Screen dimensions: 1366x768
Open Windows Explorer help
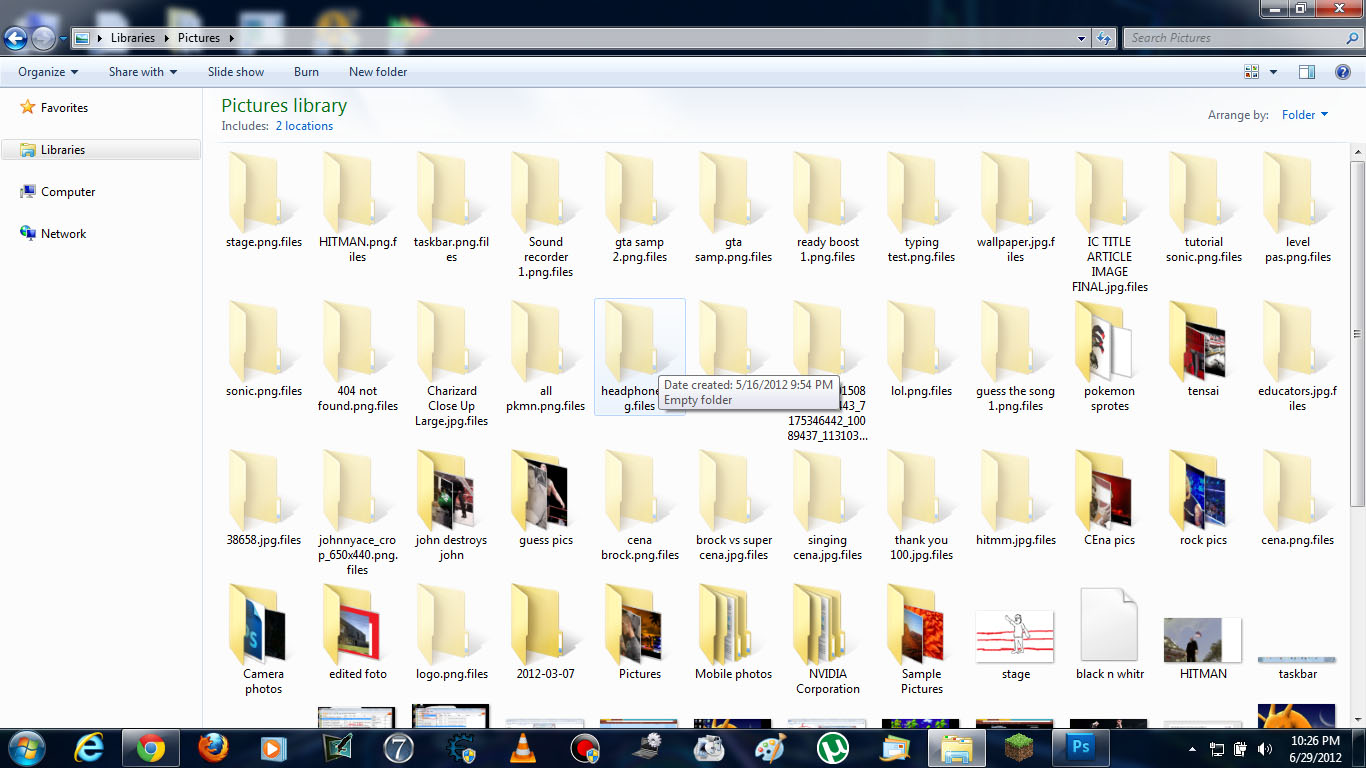tap(1341, 71)
